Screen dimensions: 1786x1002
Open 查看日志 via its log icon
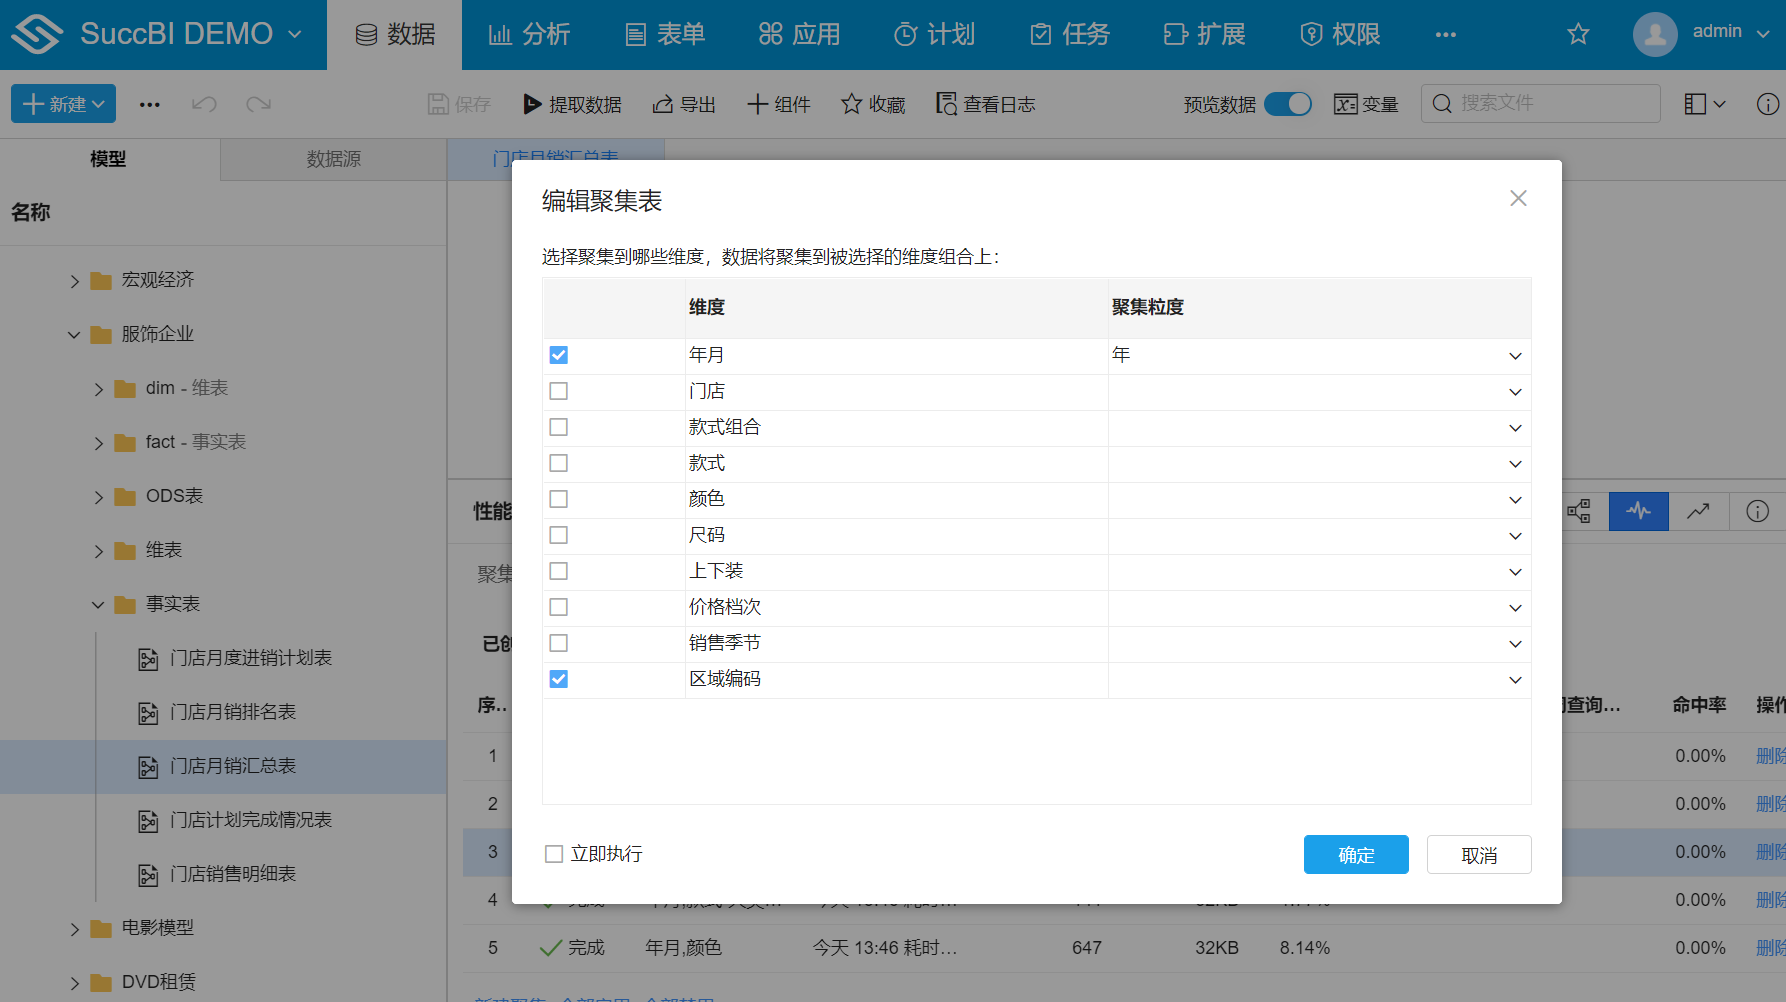(985, 103)
